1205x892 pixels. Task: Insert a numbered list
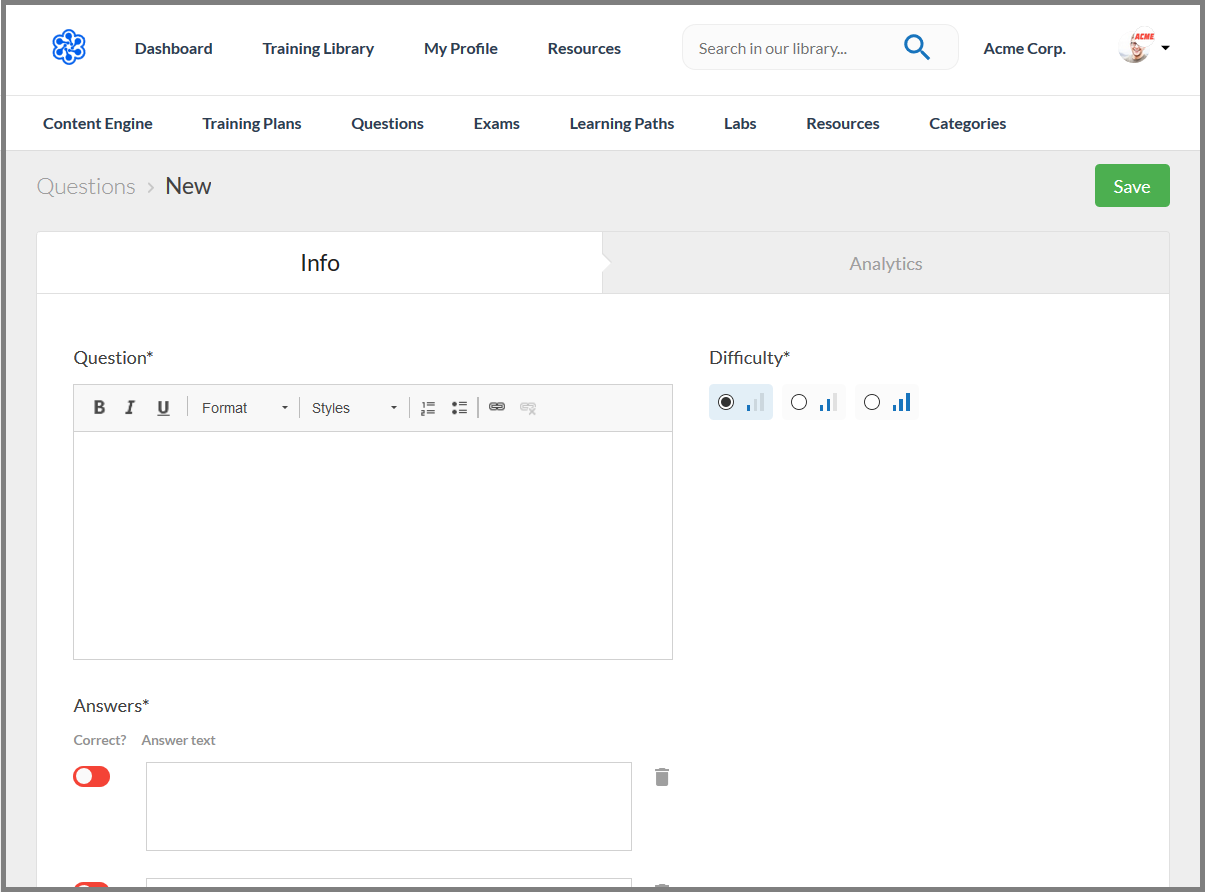(x=428, y=407)
